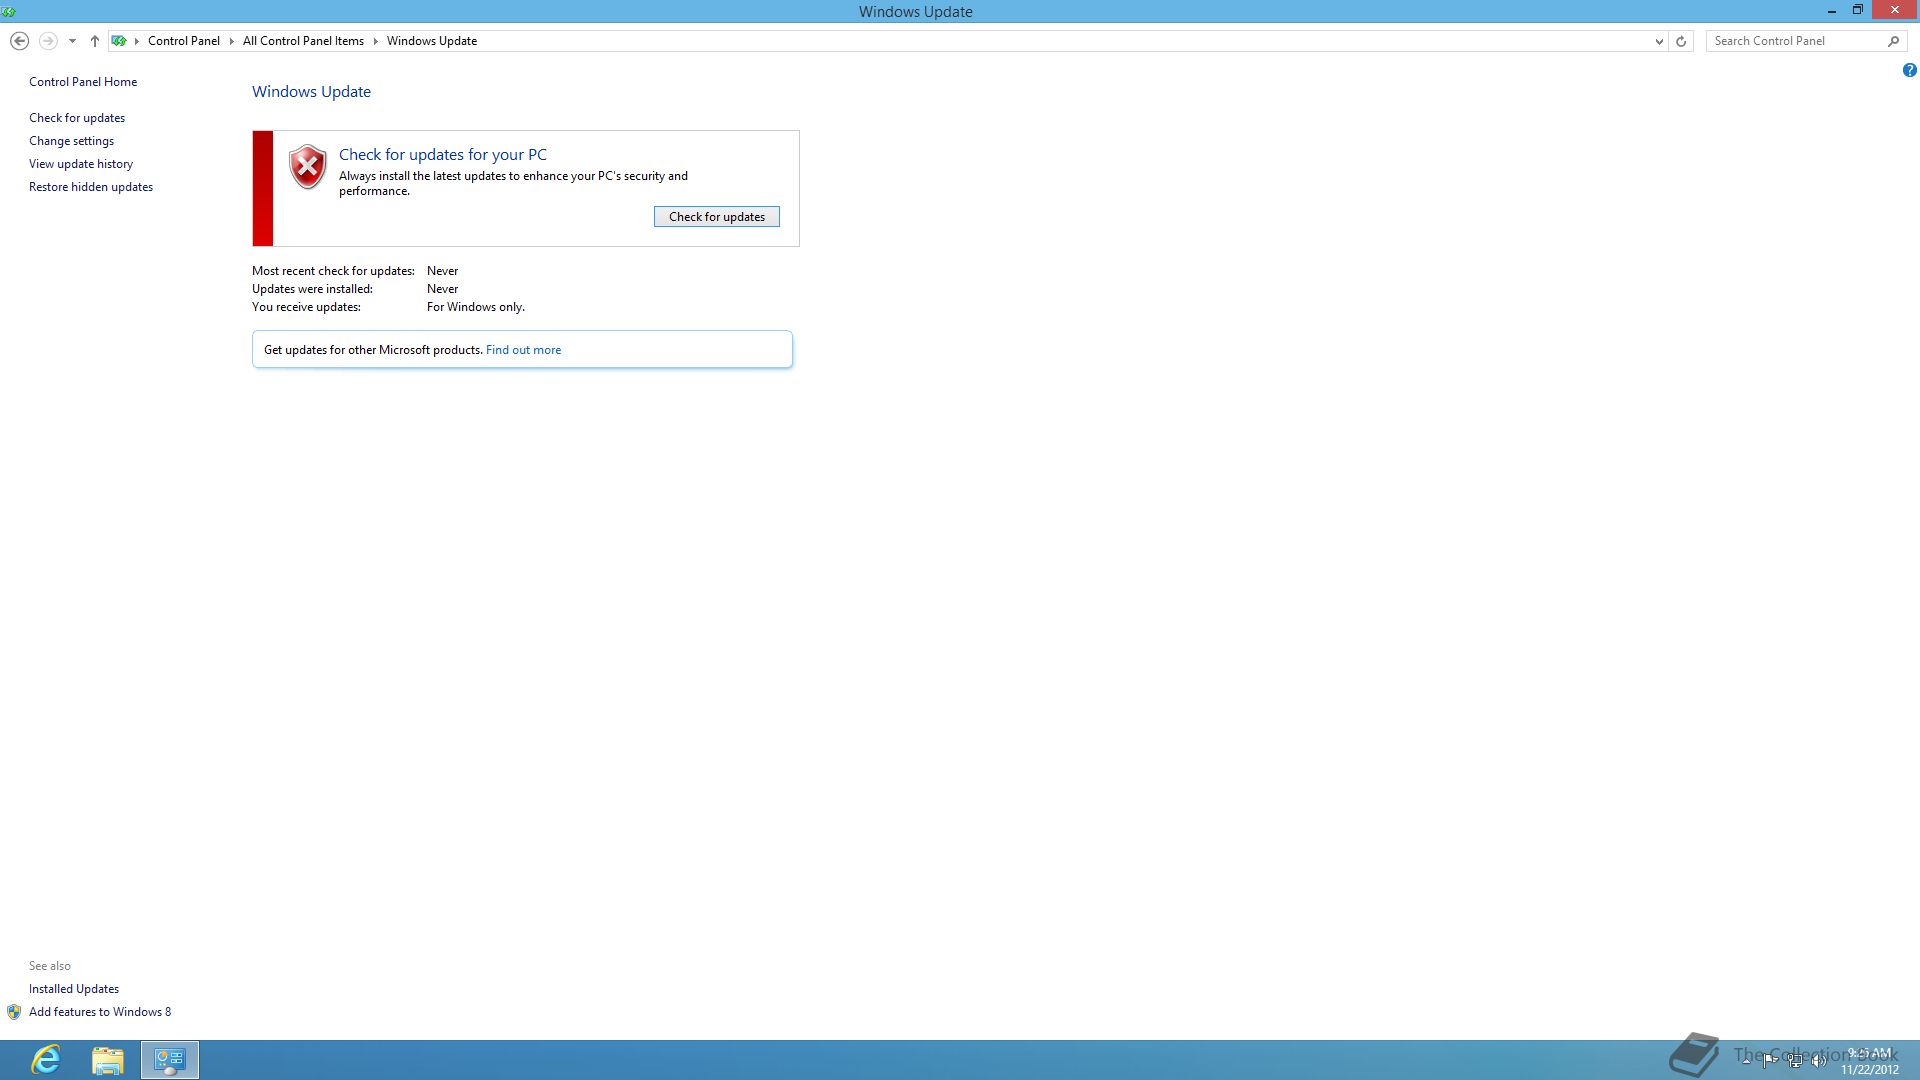Refresh the Windows Update page
The image size is (1920, 1080).
pyautogui.click(x=1681, y=41)
